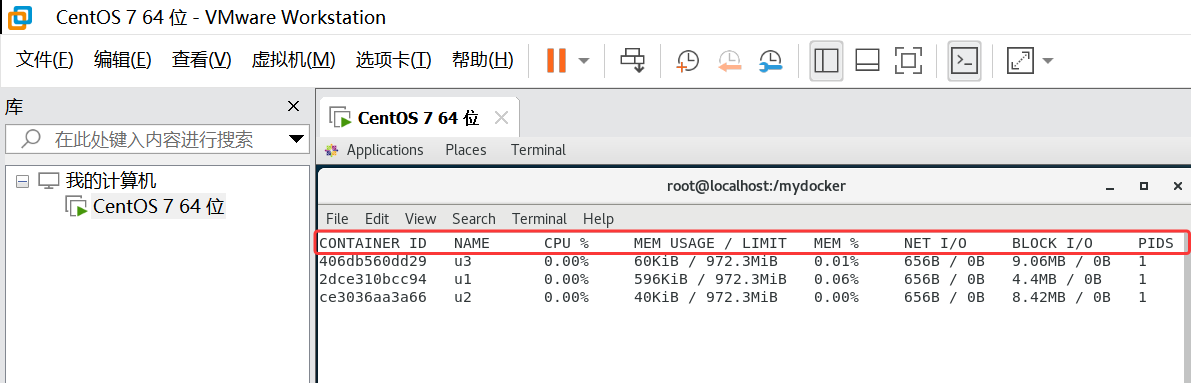Open the 选项卡(T) menu
Image resolution: width=1191 pixels, height=383 pixels.
[x=393, y=60]
